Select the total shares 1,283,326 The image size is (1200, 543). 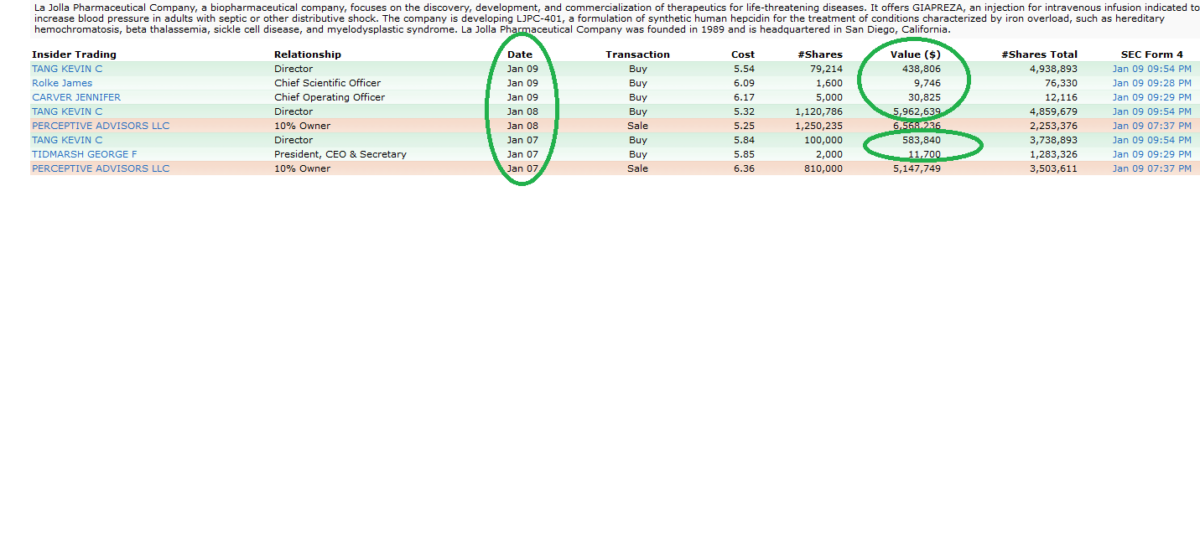pos(1054,154)
